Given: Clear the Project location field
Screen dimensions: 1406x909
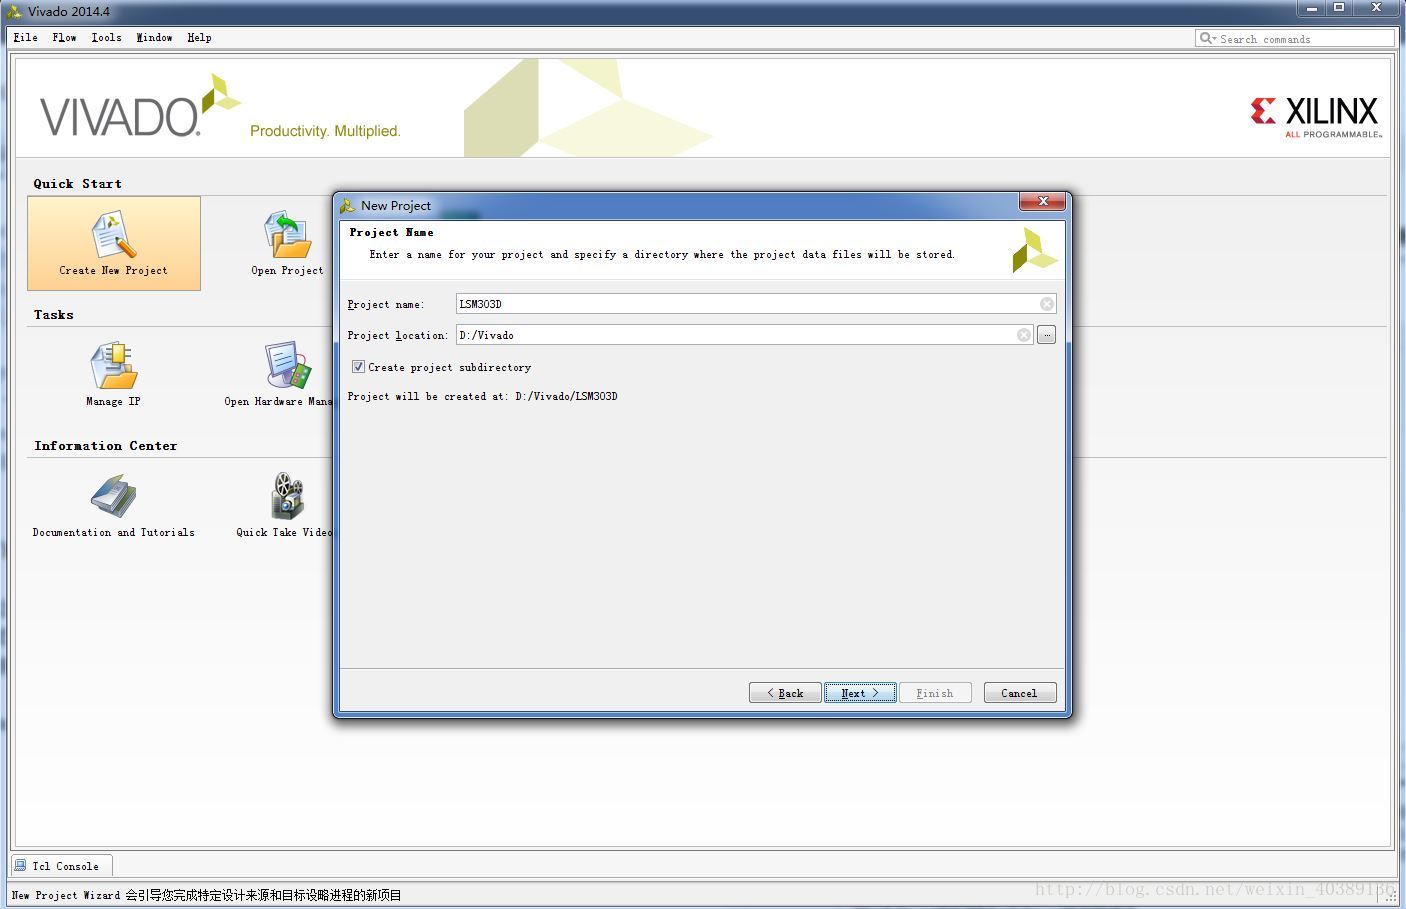Looking at the screenshot, I should [1023, 335].
